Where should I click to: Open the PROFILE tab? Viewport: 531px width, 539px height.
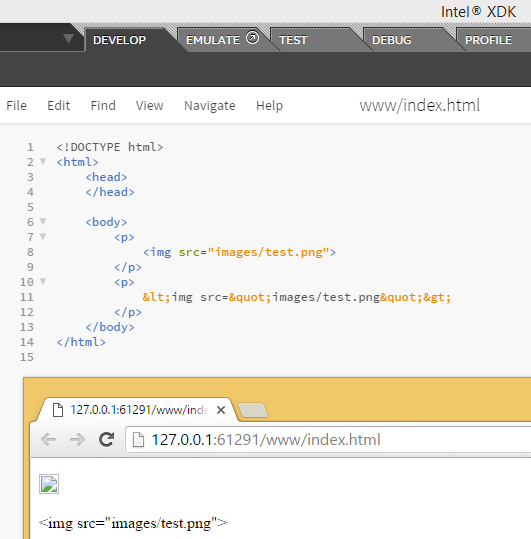[x=488, y=40]
